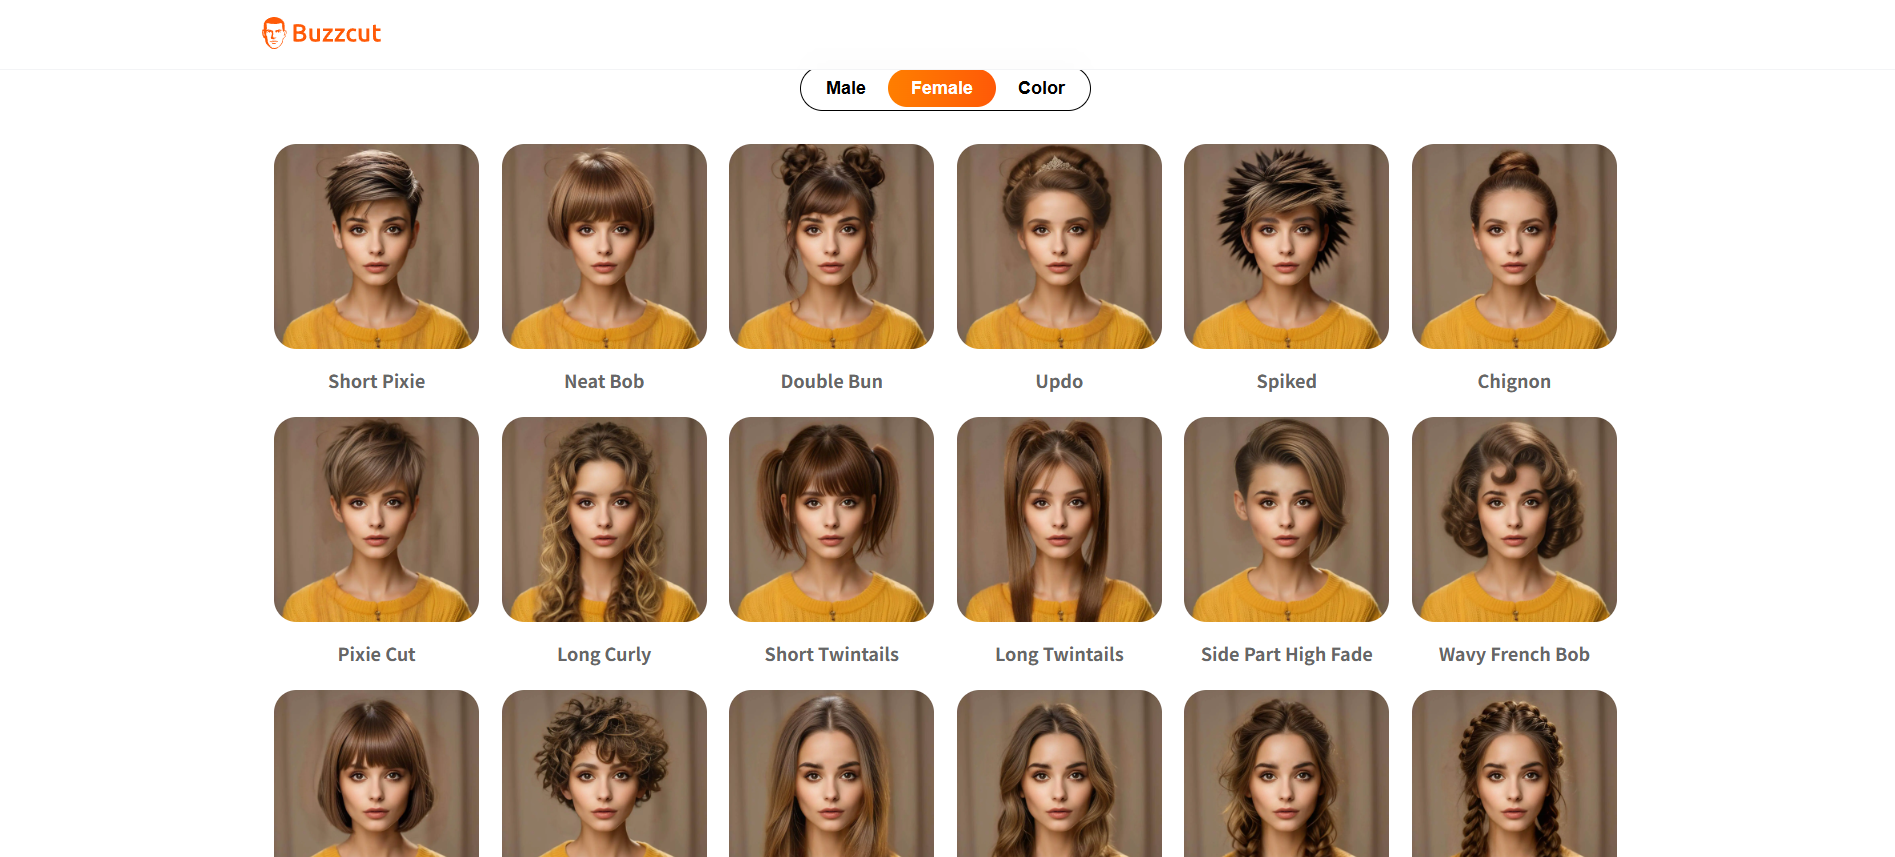Choose the Pixie Cut hairstyle photo
Viewport: 1895px width, 857px height.
[376, 519]
